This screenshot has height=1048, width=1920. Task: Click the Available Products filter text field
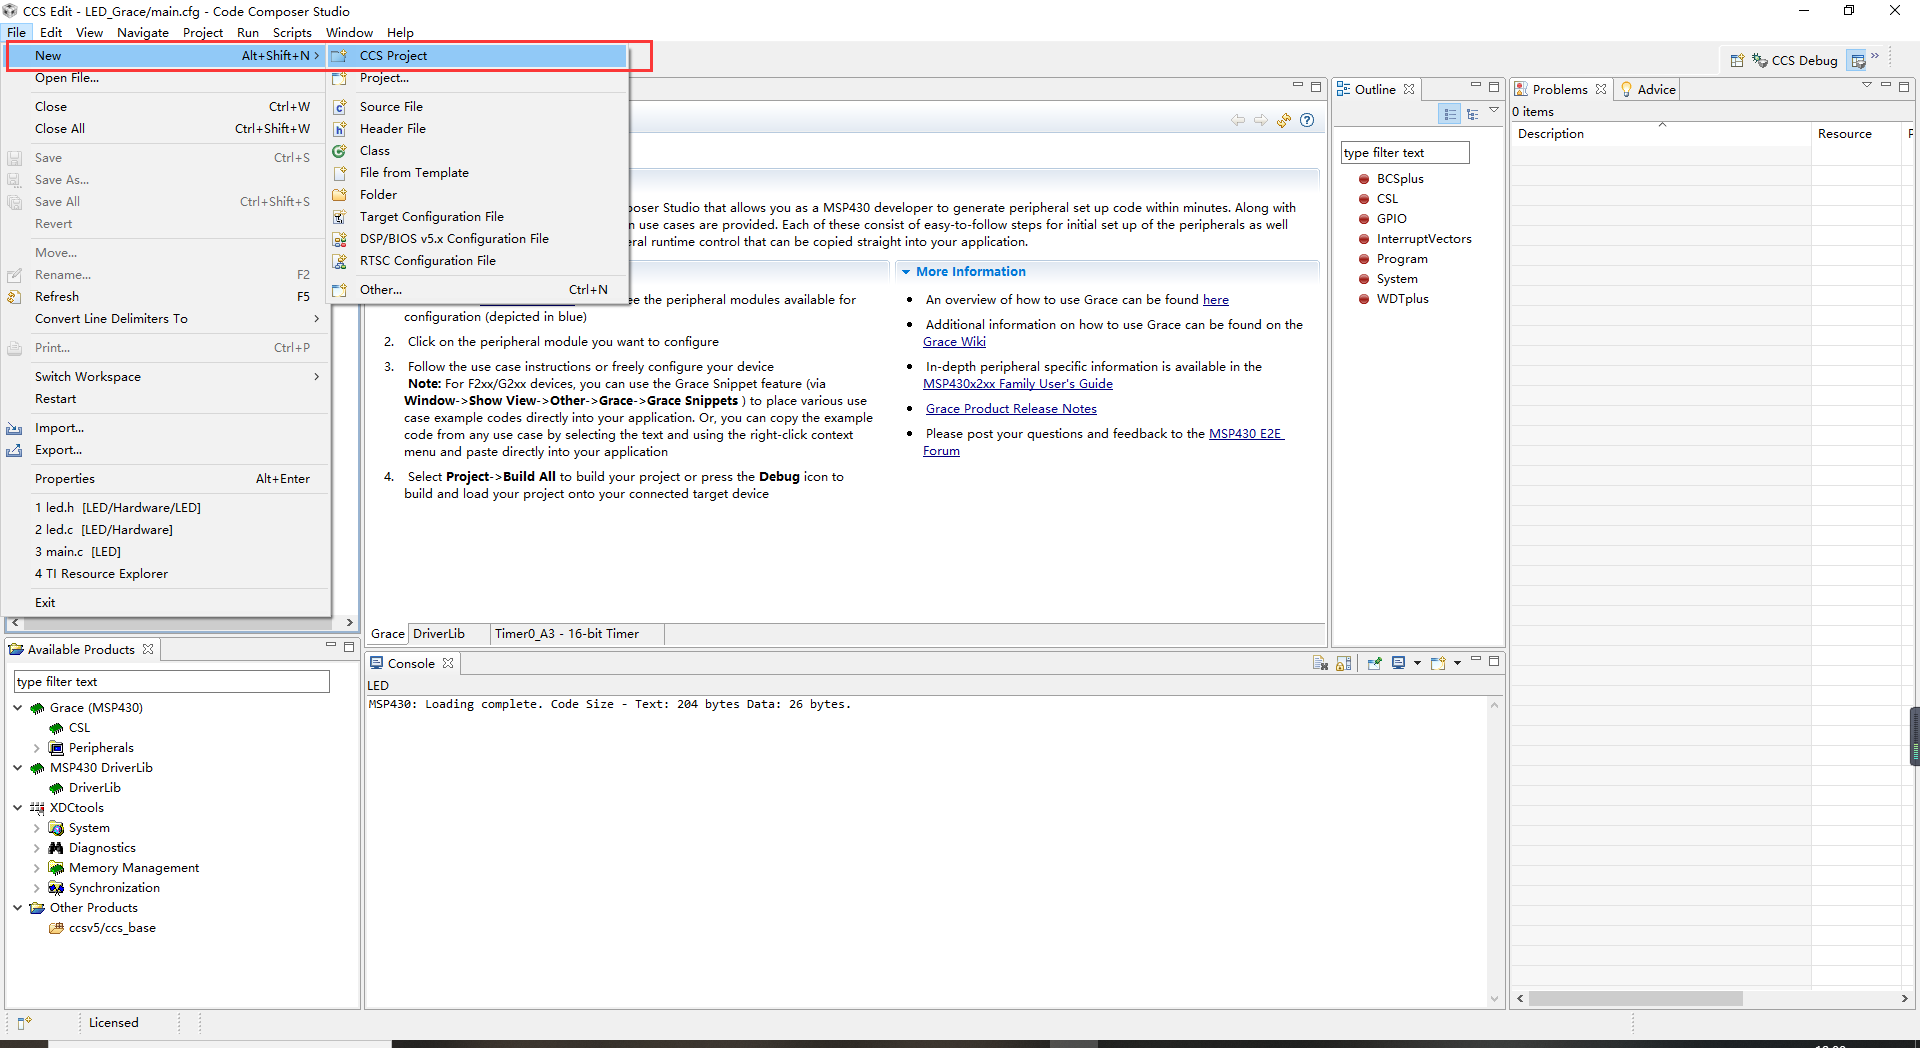(x=171, y=681)
